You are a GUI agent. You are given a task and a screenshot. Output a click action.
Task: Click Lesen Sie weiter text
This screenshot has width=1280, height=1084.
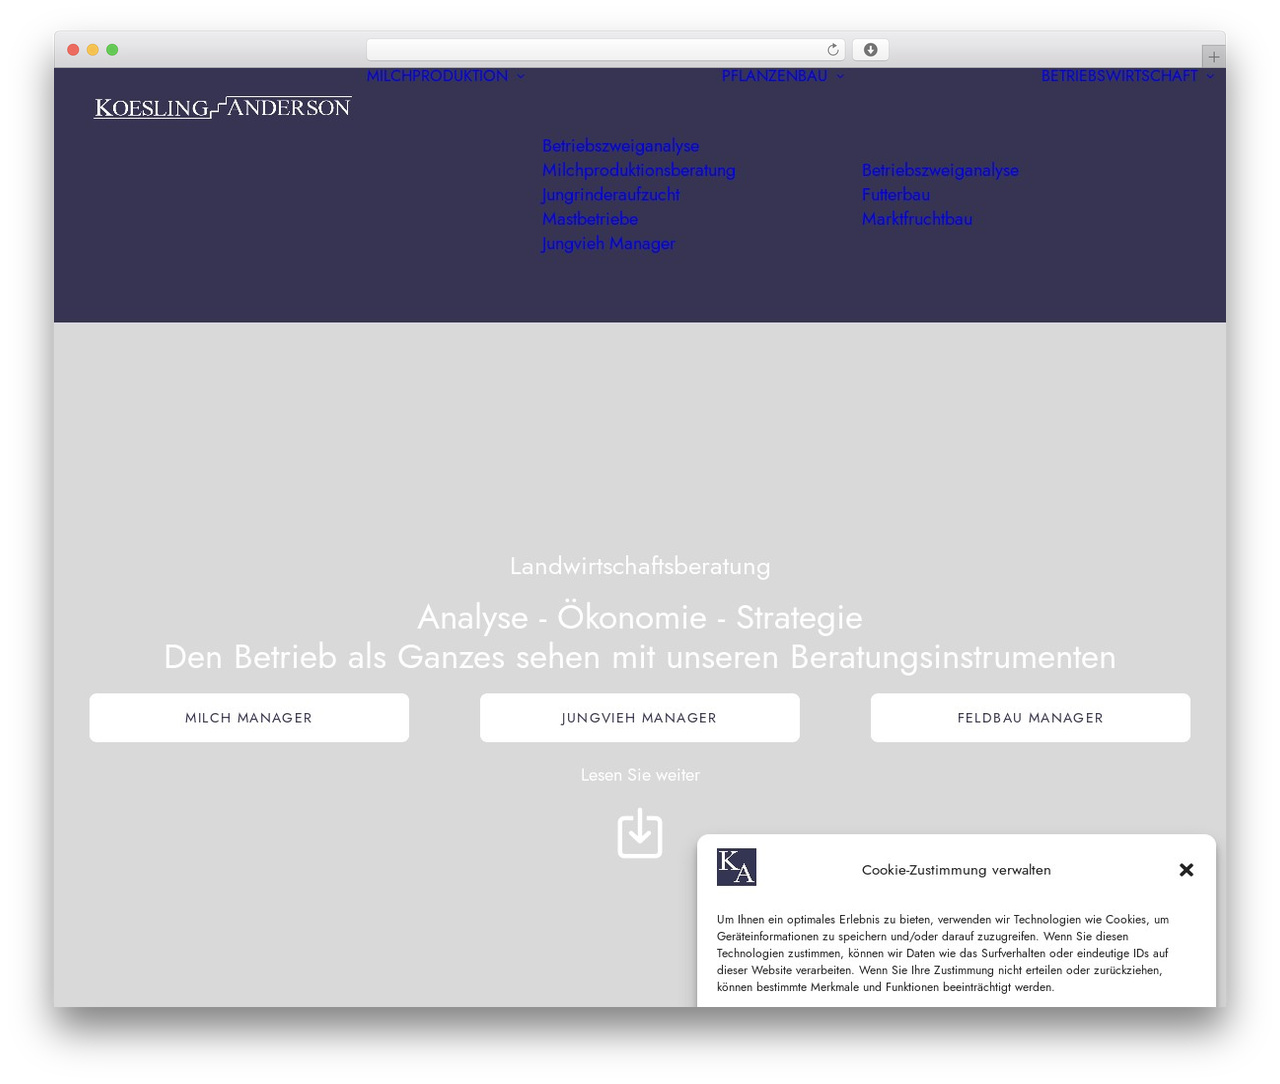[x=640, y=775]
